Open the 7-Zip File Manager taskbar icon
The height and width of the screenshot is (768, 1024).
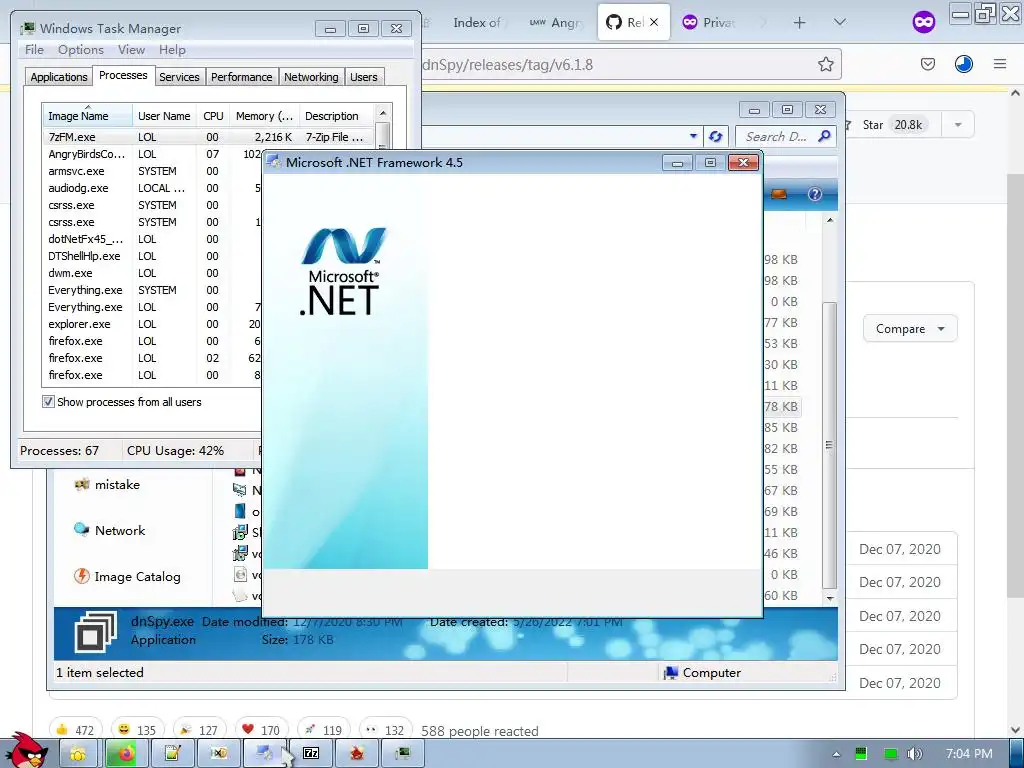coord(311,754)
